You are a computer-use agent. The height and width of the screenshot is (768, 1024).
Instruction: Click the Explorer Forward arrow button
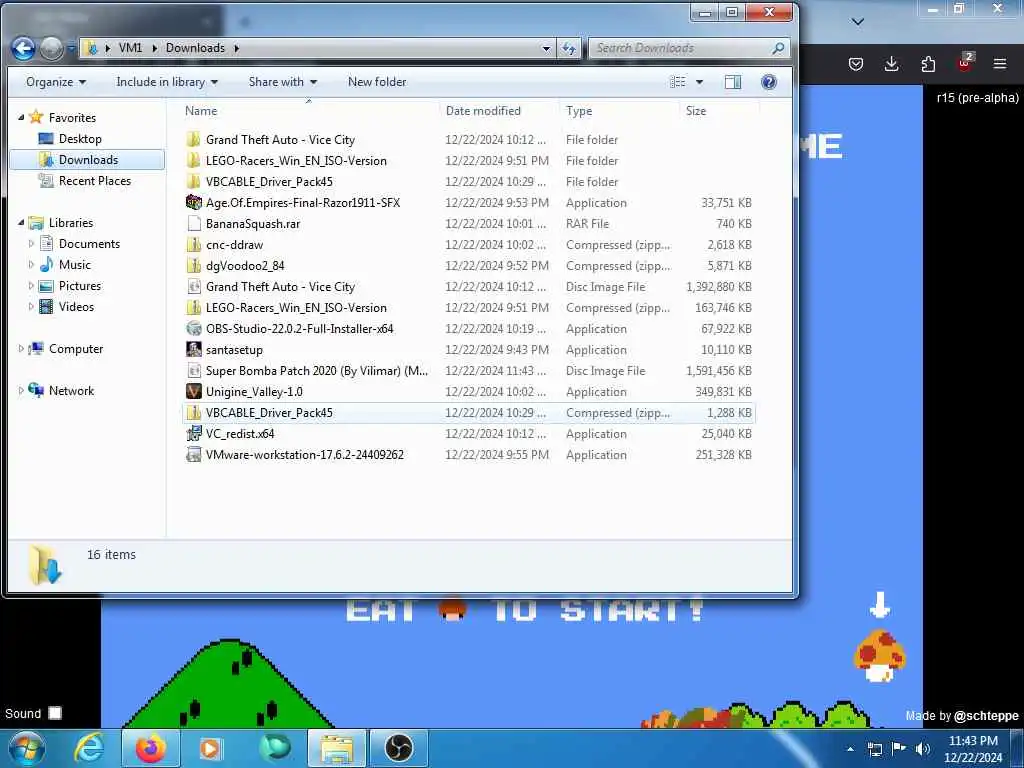point(52,48)
